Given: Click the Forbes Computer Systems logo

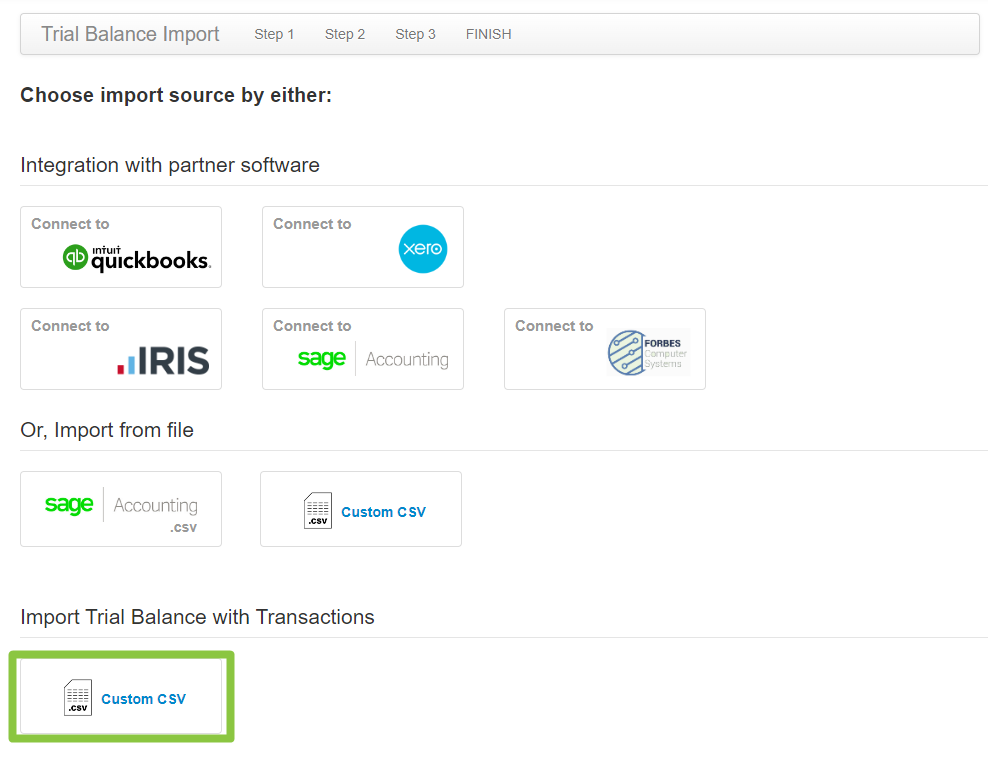Looking at the screenshot, I should 648,352.
